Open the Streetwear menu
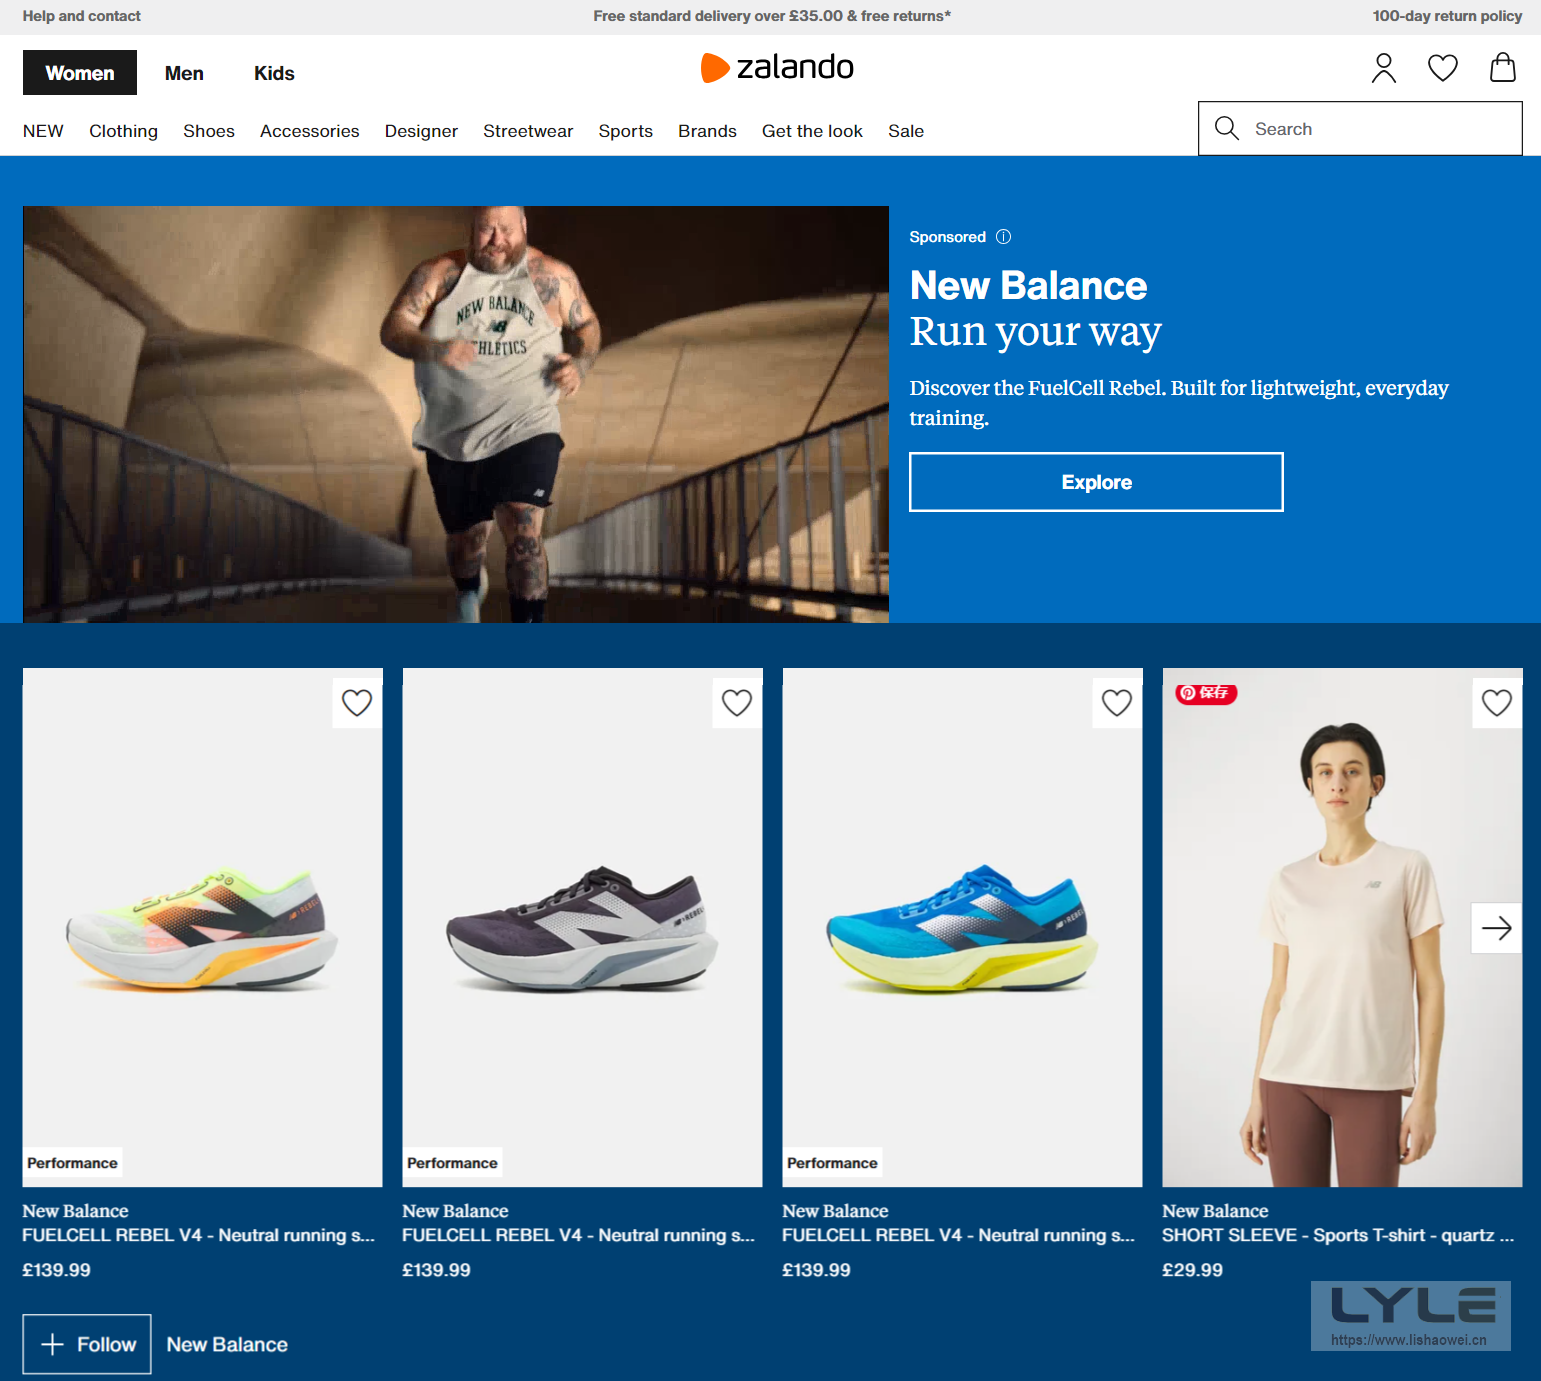 (x=528, y=131)
